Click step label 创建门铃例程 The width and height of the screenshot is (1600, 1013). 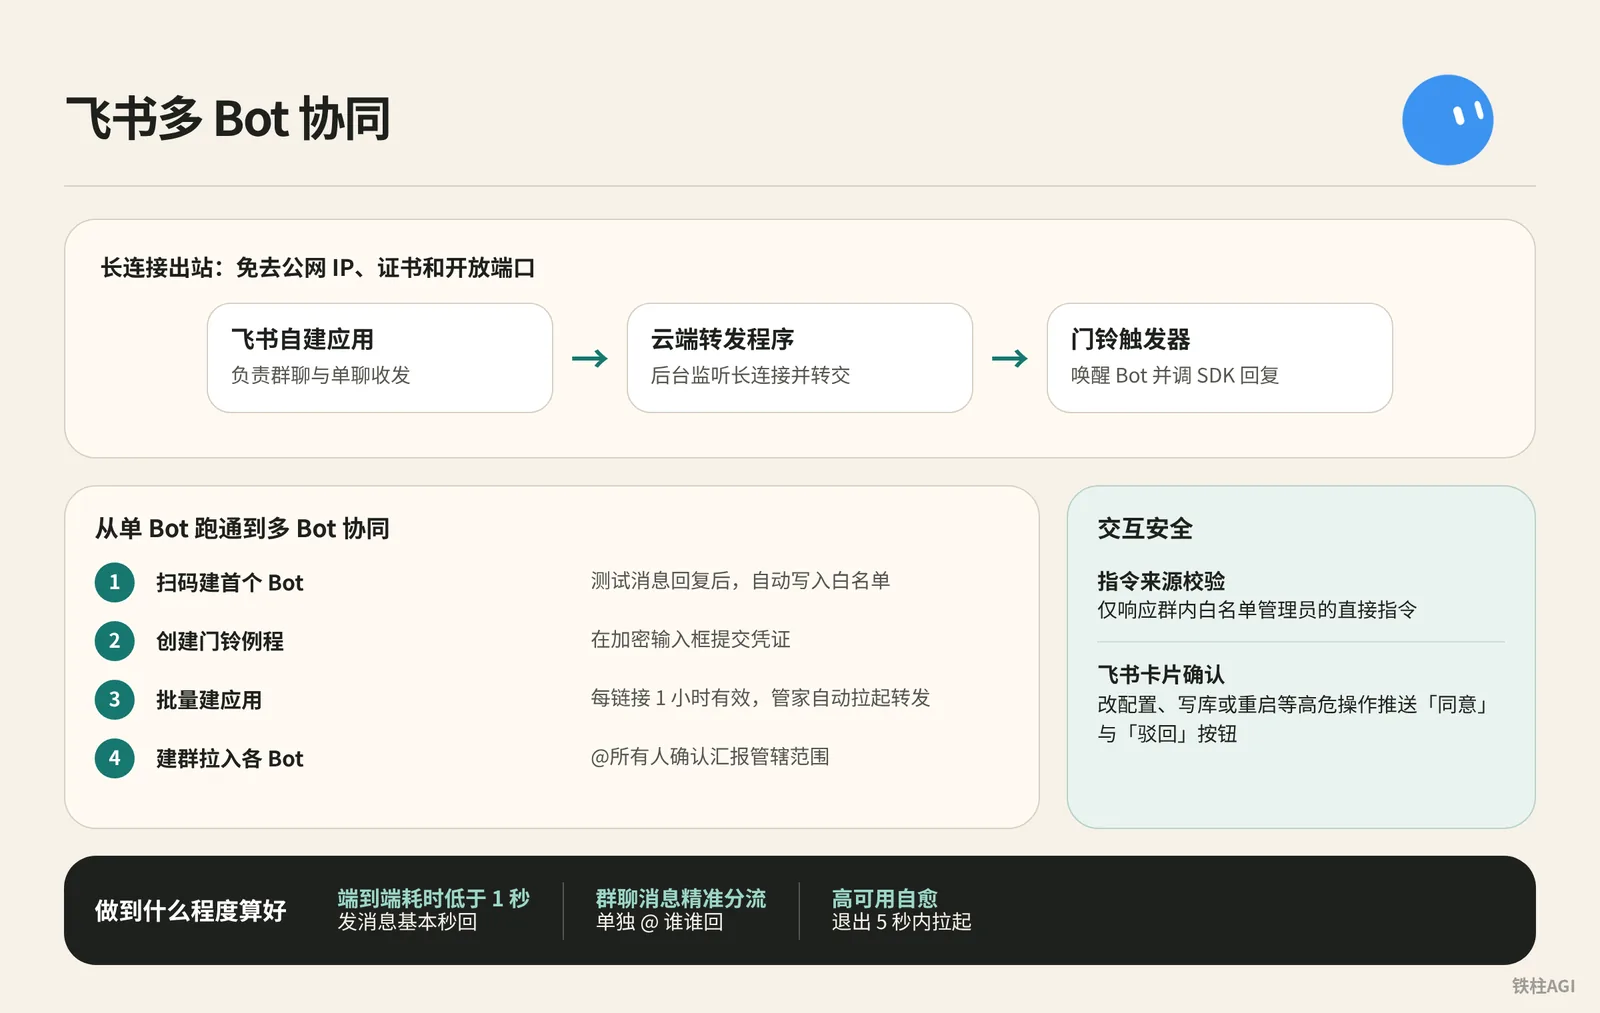pyautogui.click(x=220, y=641)
